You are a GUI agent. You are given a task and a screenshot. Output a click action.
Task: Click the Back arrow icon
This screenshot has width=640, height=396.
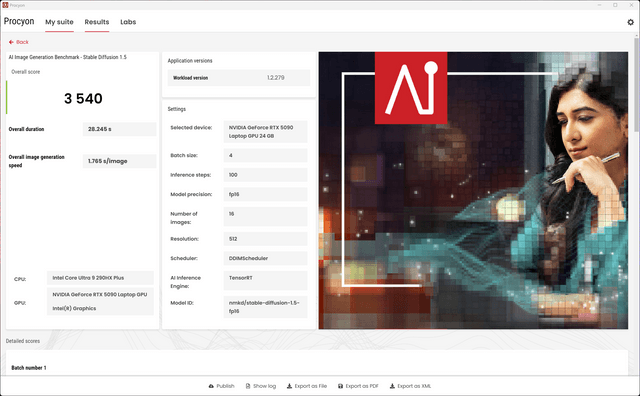(x=11, y=42)
